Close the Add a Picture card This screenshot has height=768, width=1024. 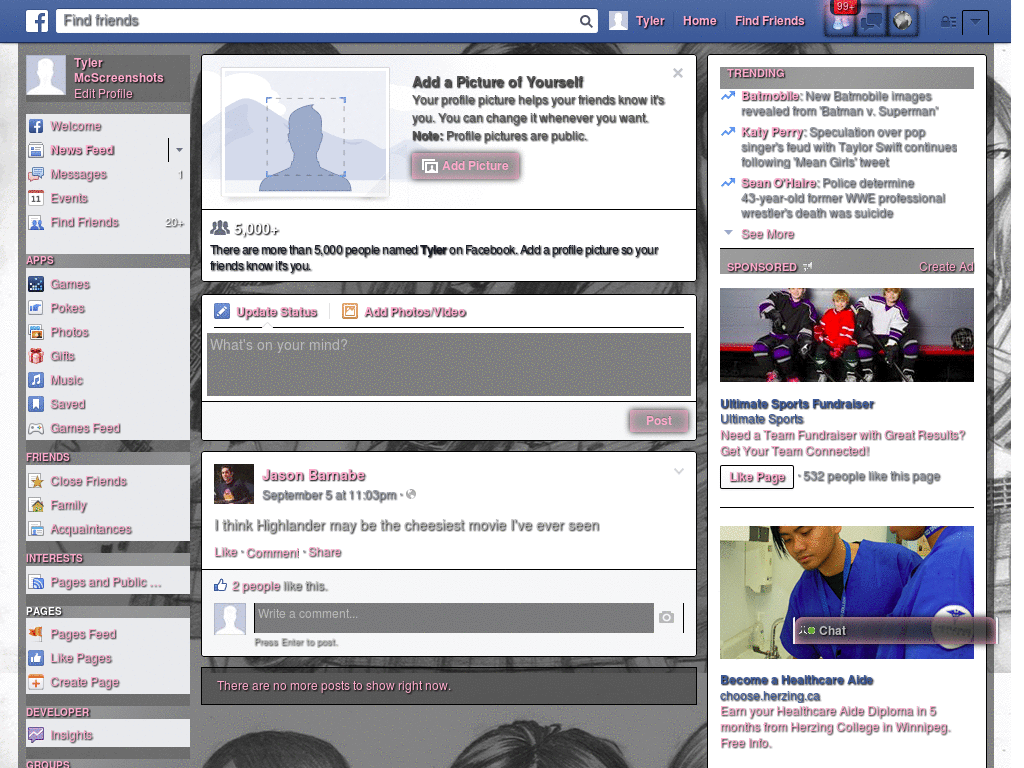tap(678, 73)
